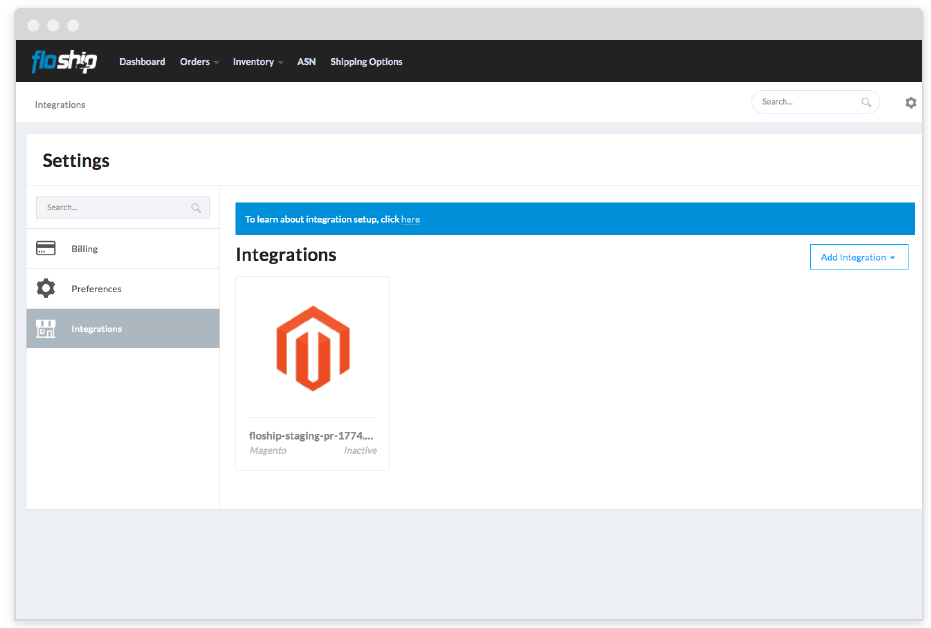Go to the Dashboard page

pos(142,62)
